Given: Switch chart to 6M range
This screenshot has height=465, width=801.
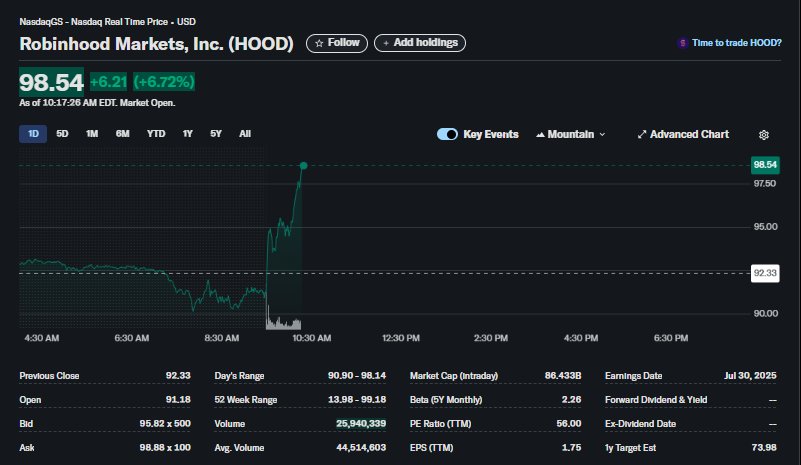Looking at the screenshot, I should [x=123, y=134].
